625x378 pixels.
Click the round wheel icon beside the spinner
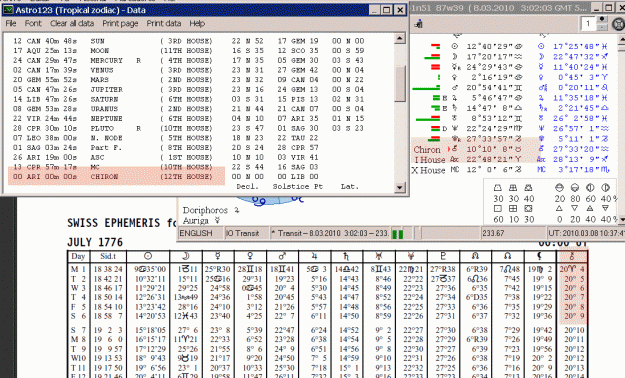(618, 24)
